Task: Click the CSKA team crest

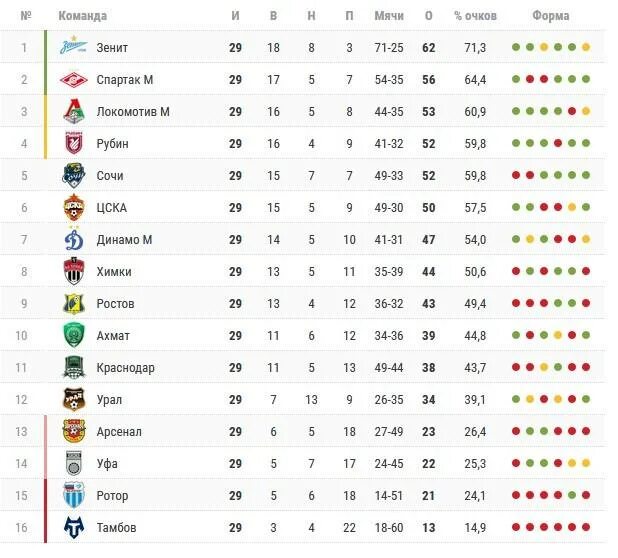Action: 74,207
